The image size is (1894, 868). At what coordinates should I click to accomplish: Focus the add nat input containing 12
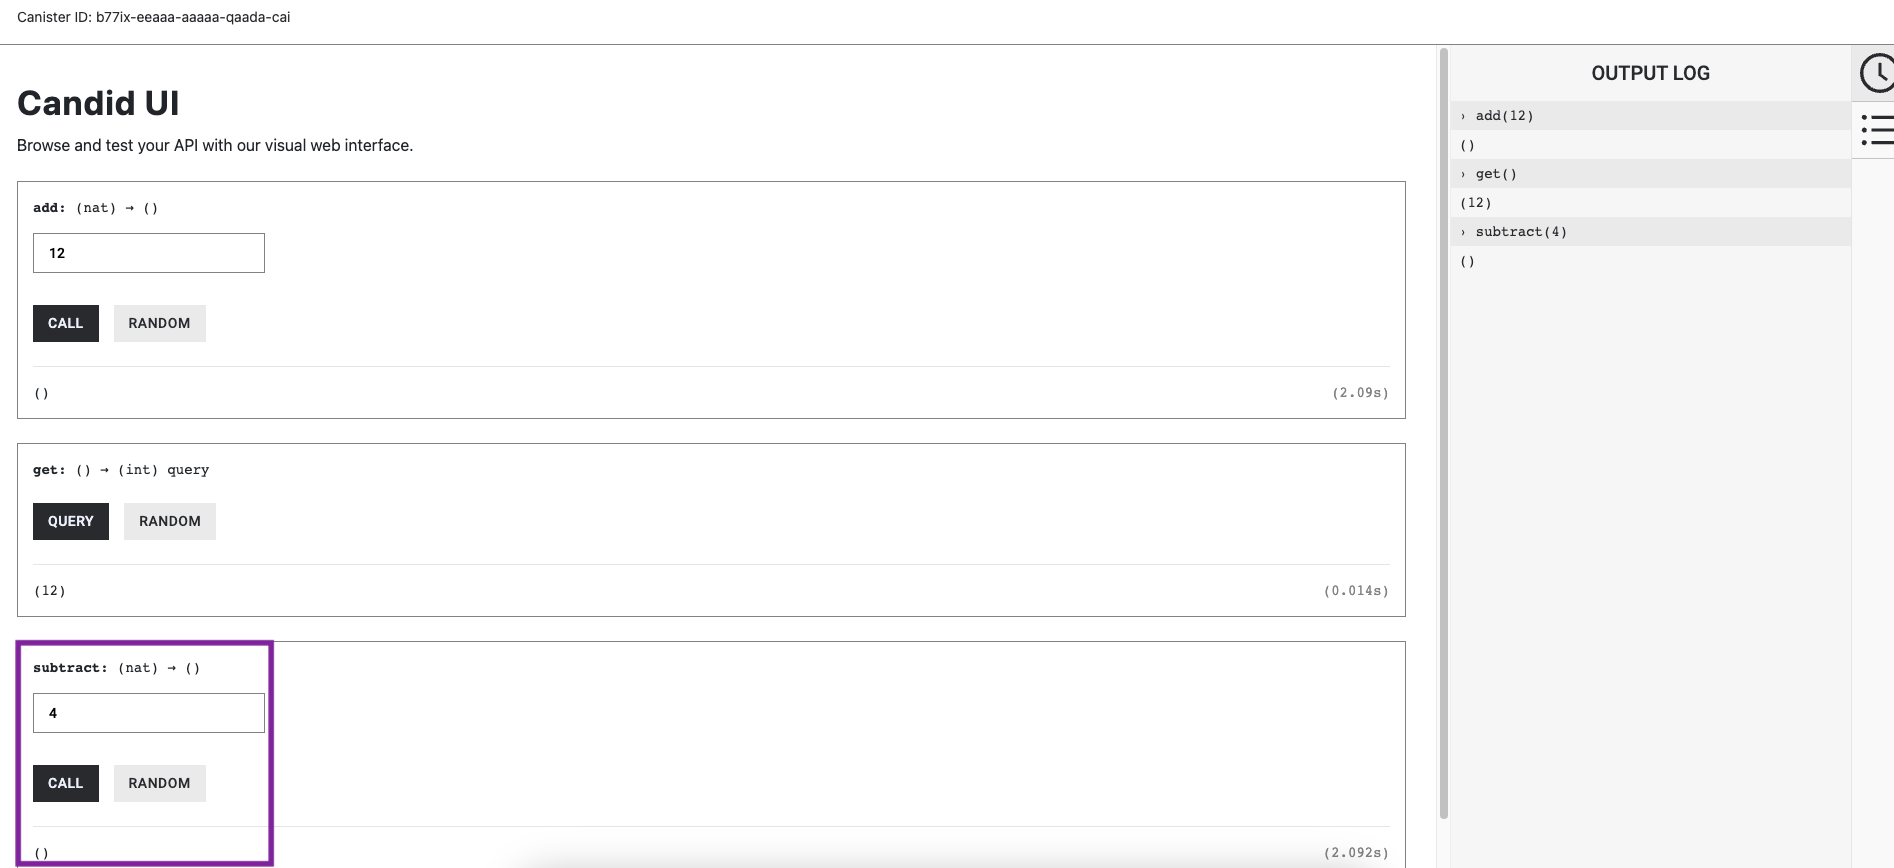(x=148, y=253)
